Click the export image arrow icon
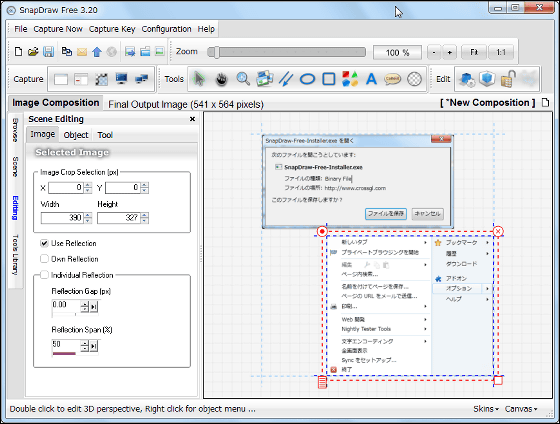This screenshot has width=560, height=424. (130, 52)
